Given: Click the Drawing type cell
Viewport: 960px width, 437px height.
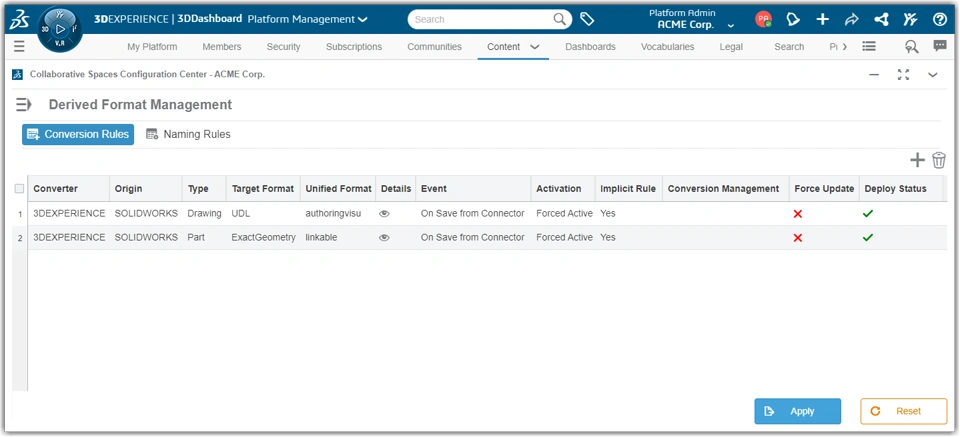Looking at the screenshot, I should pyautogui.click(x=204, y=214).
